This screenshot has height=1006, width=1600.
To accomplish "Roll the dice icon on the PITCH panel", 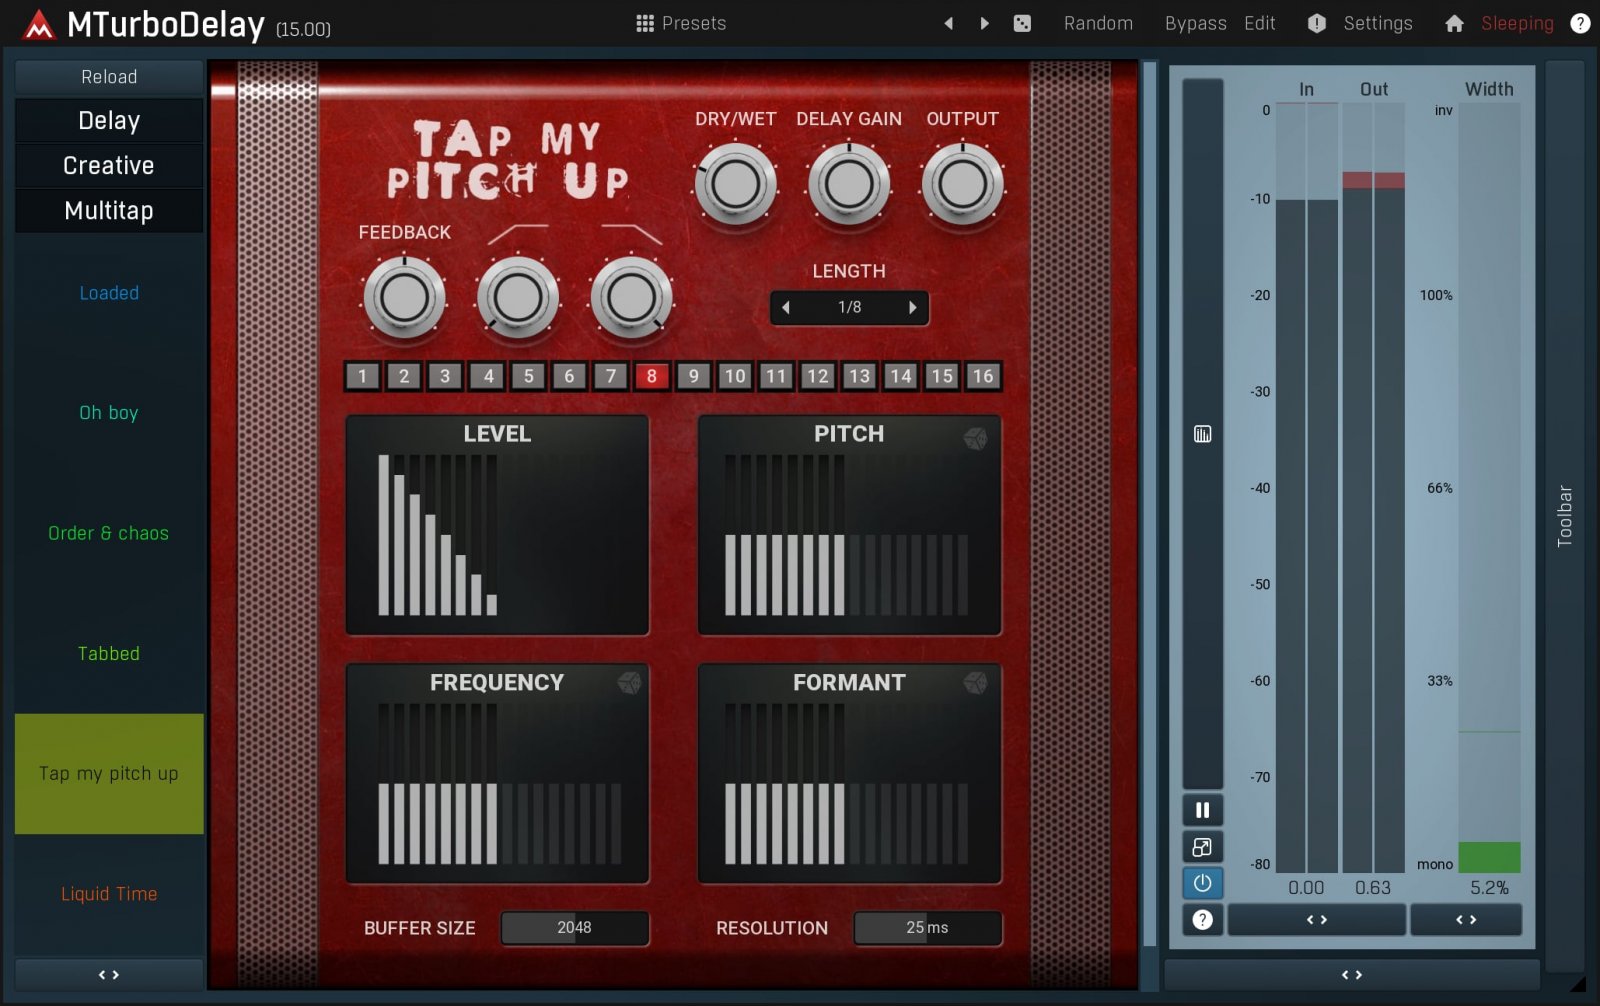I will pos(977,436).
